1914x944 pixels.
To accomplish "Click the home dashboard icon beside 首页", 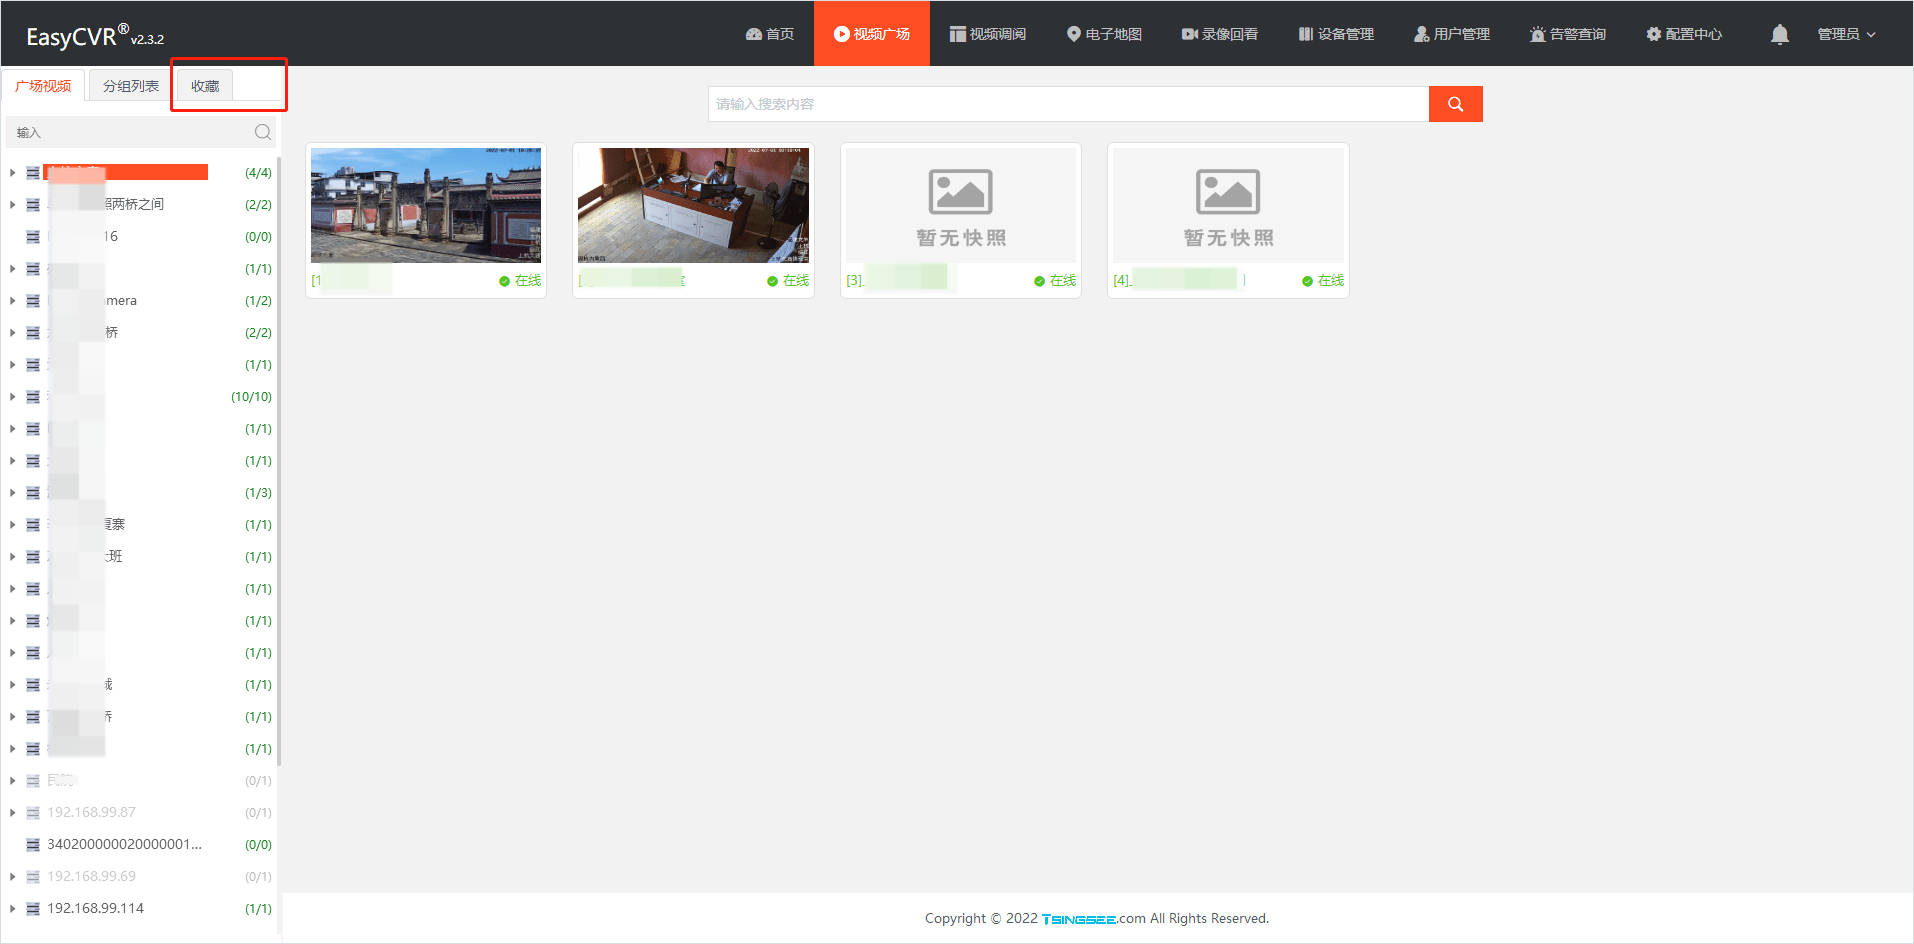I will [x=754, y=34].
